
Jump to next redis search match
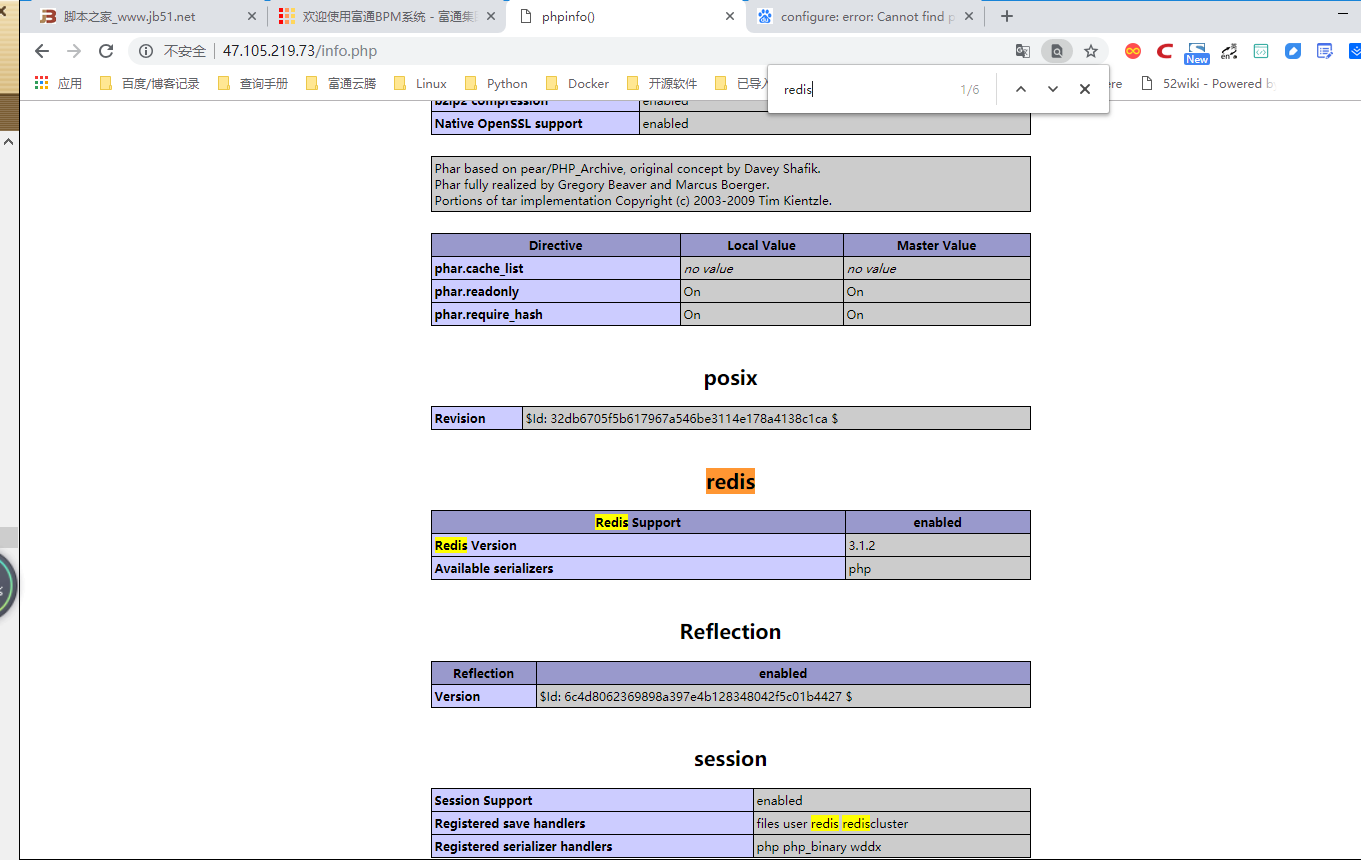tap(1053, 89)
